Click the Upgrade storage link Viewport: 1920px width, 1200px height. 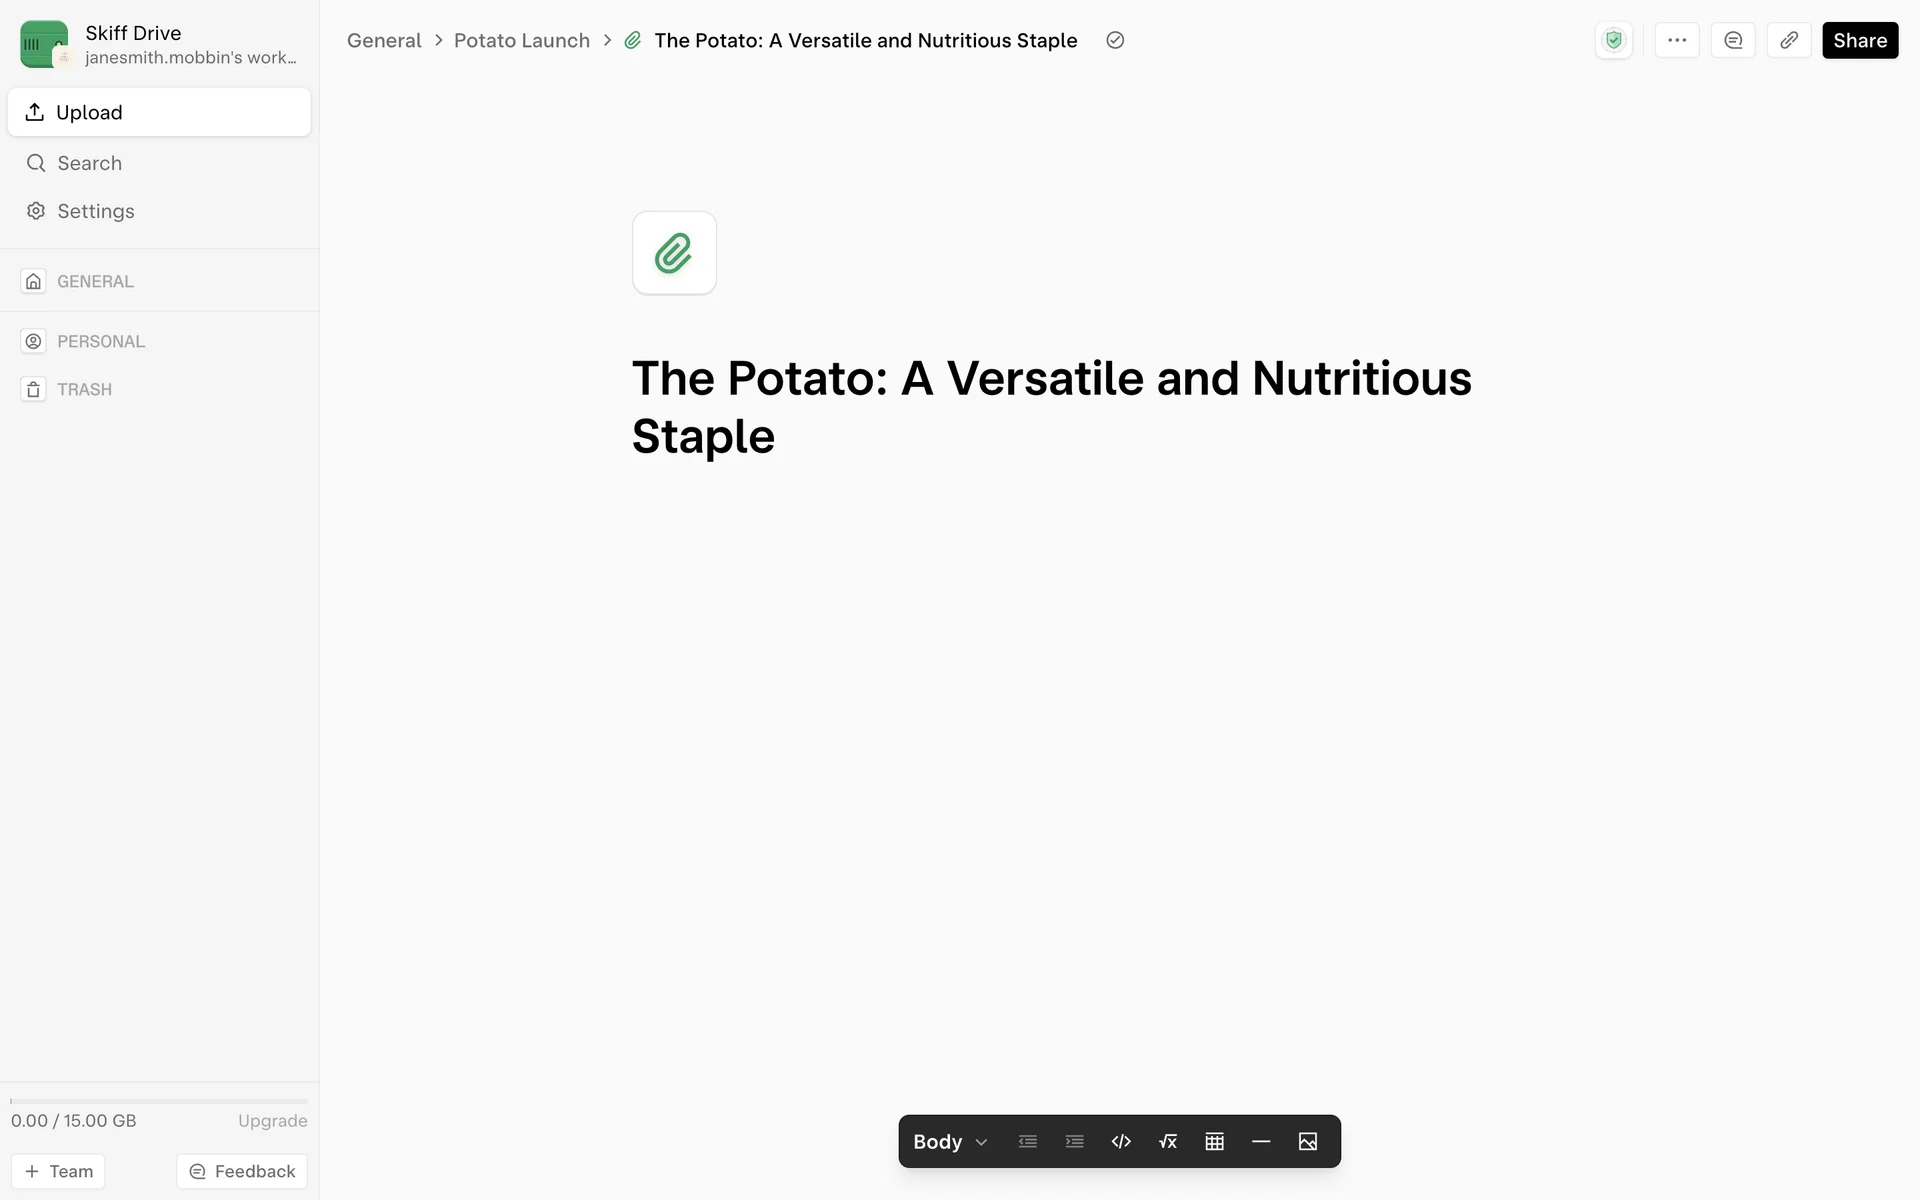coord(272,1120)
